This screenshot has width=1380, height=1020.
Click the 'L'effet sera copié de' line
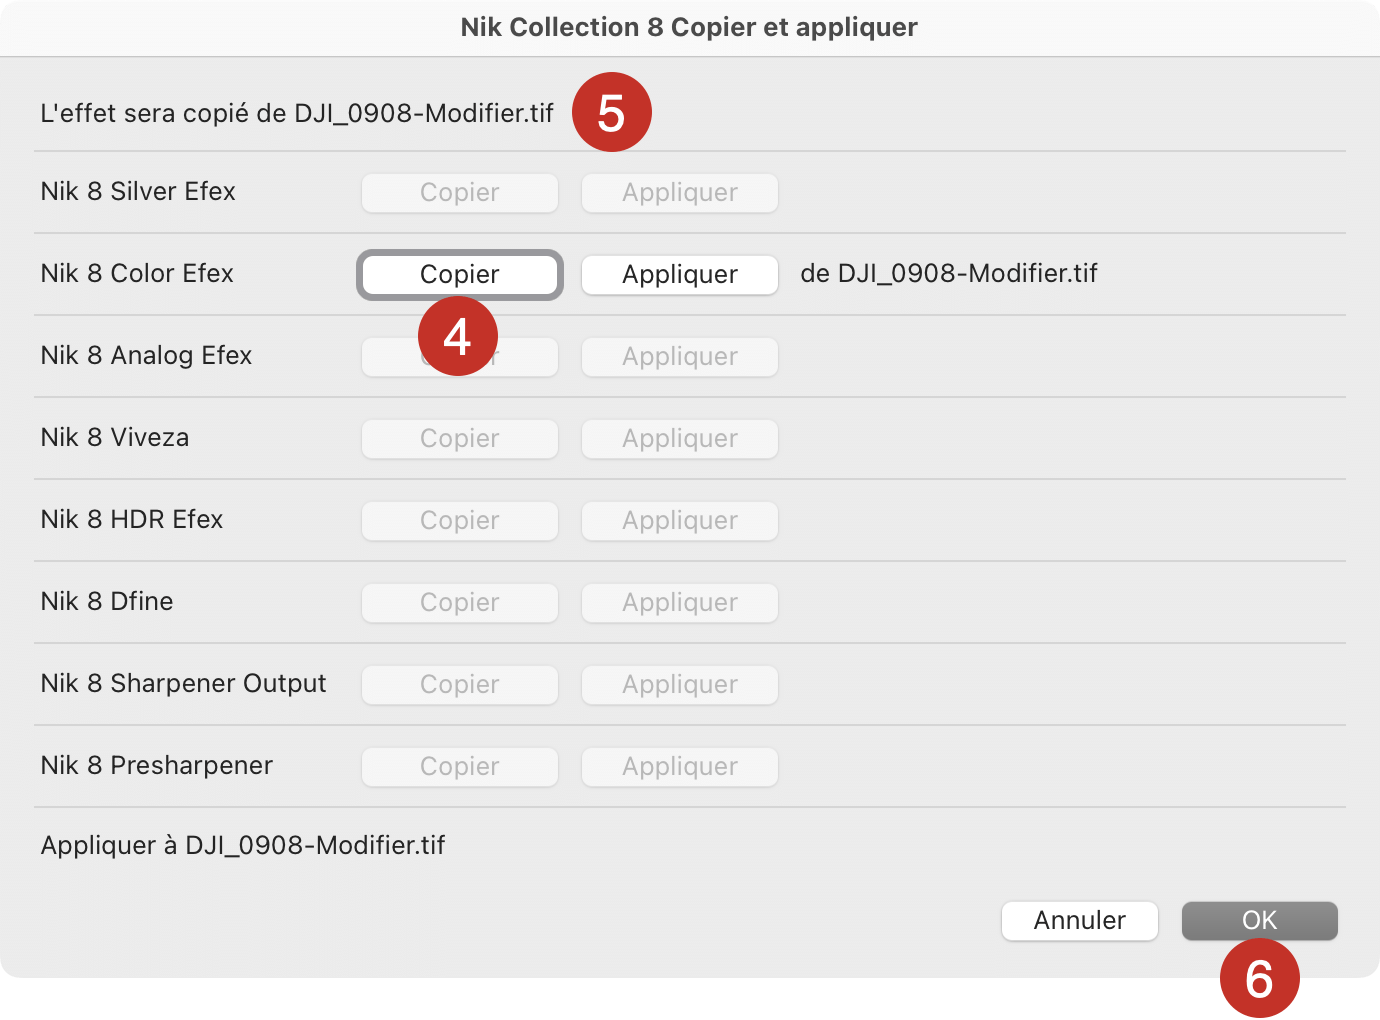point(297,113)
